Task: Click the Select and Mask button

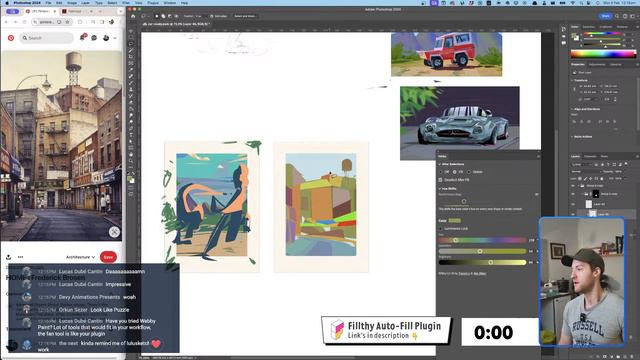Action: 245,16
